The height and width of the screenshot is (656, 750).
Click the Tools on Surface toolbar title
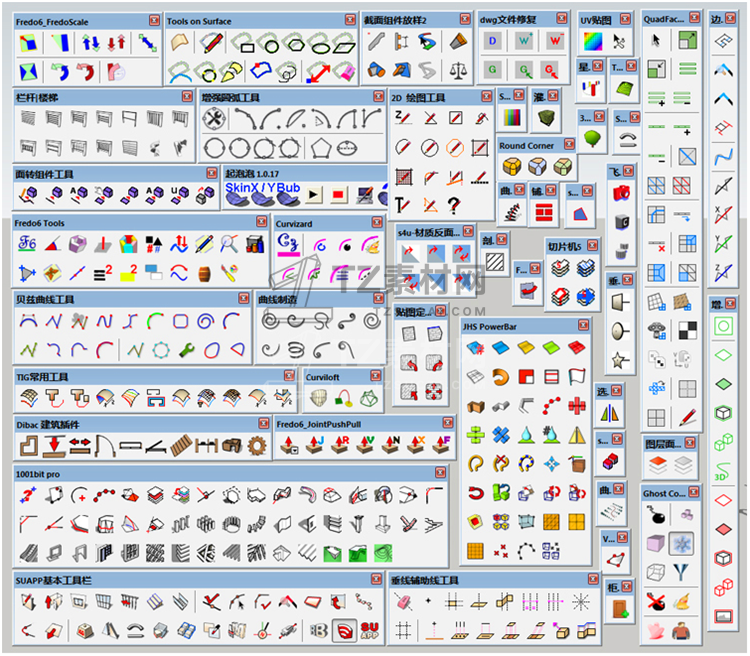click(199, 21)
